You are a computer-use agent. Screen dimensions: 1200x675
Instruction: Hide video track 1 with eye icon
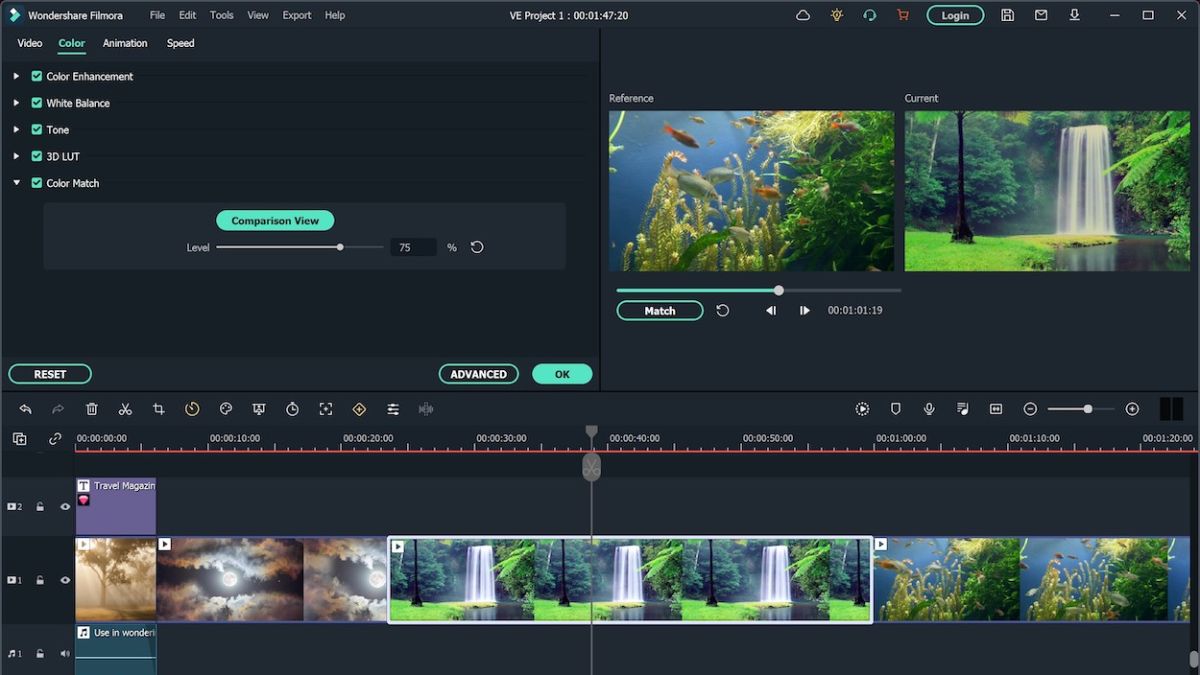pyautogui.click(x=65, y=580)
